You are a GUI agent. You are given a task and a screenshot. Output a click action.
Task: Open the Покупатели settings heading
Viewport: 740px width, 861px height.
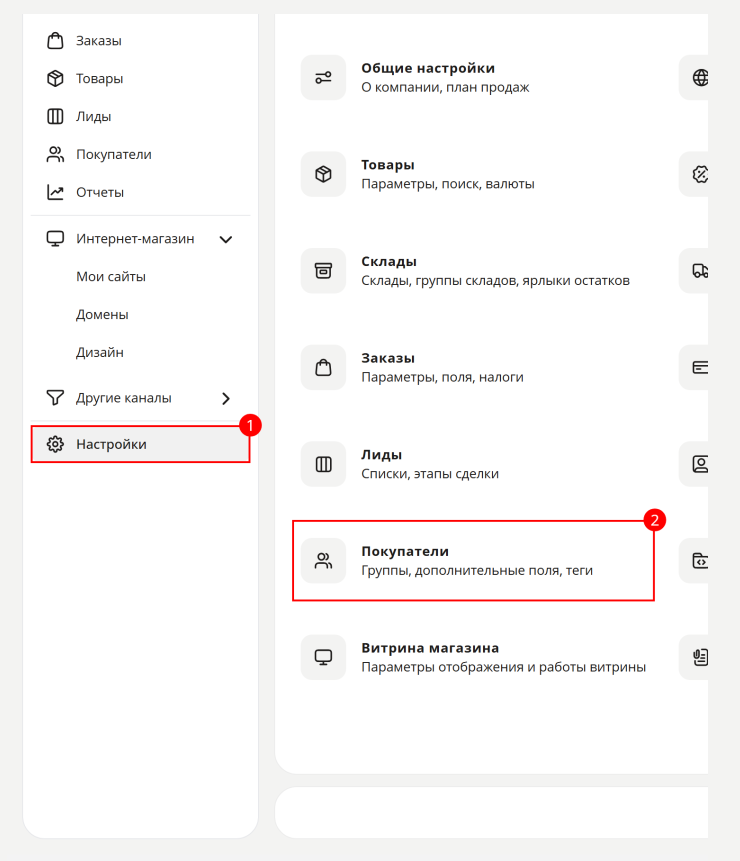point(405,551)
